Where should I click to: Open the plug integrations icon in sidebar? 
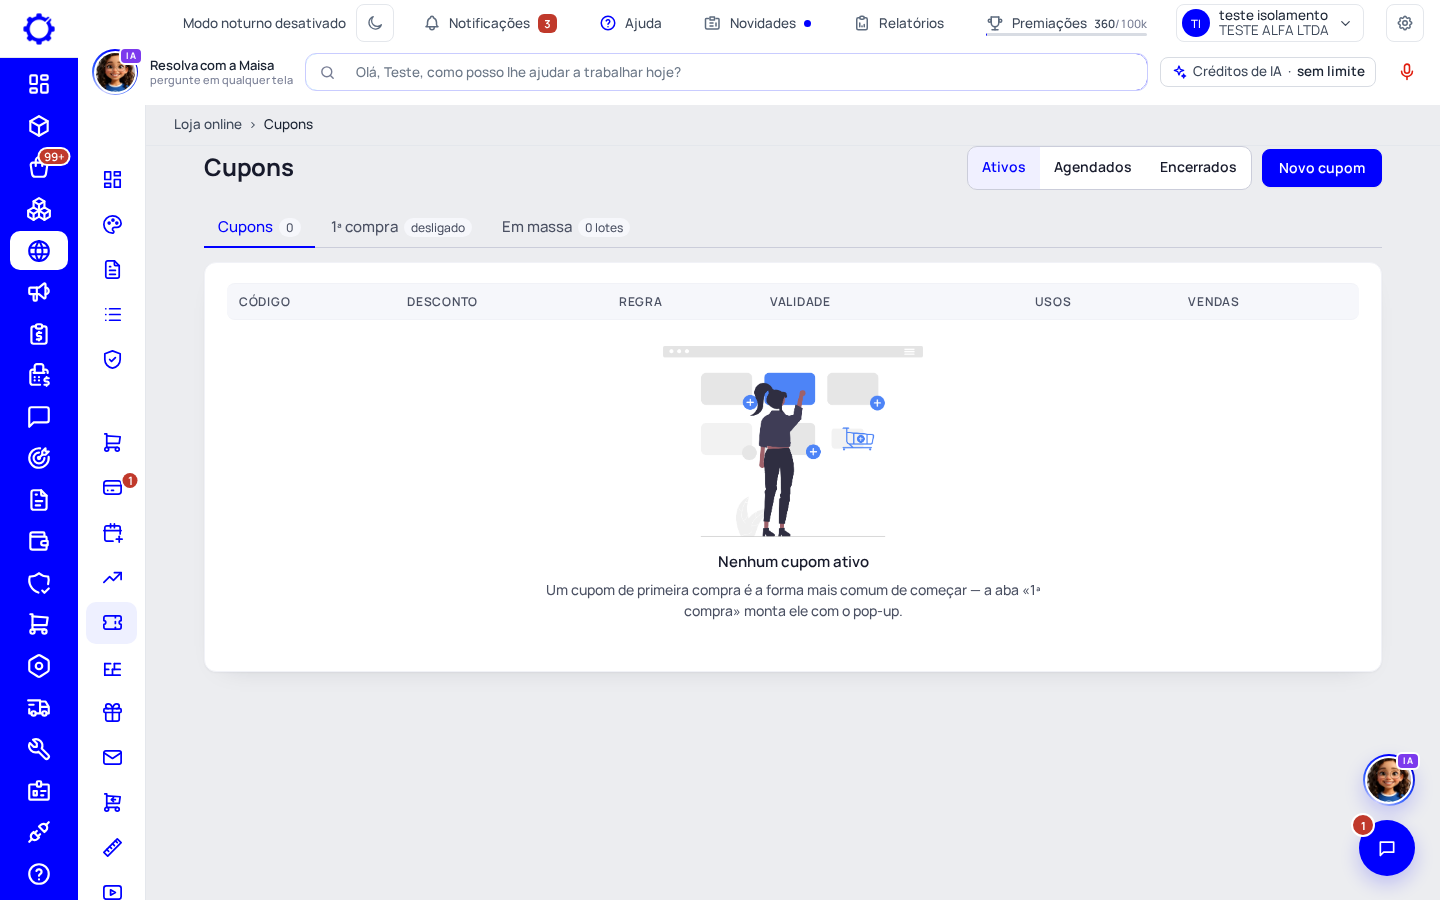(x=39, y=832)
